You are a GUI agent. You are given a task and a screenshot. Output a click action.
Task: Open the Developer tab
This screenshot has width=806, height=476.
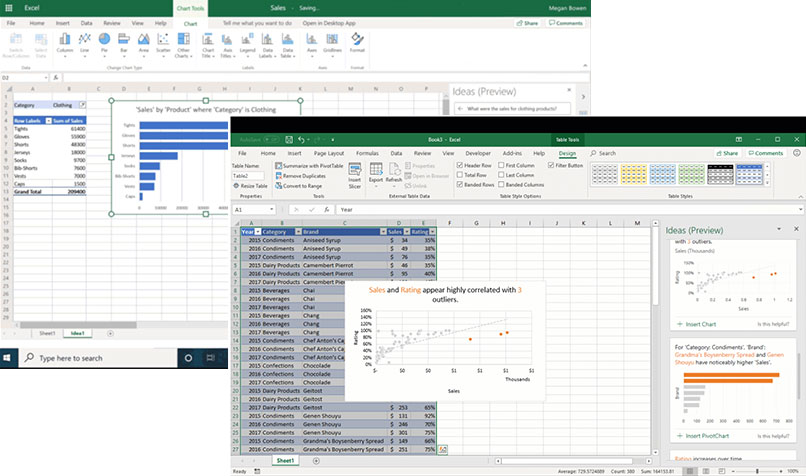coord(478,153)
